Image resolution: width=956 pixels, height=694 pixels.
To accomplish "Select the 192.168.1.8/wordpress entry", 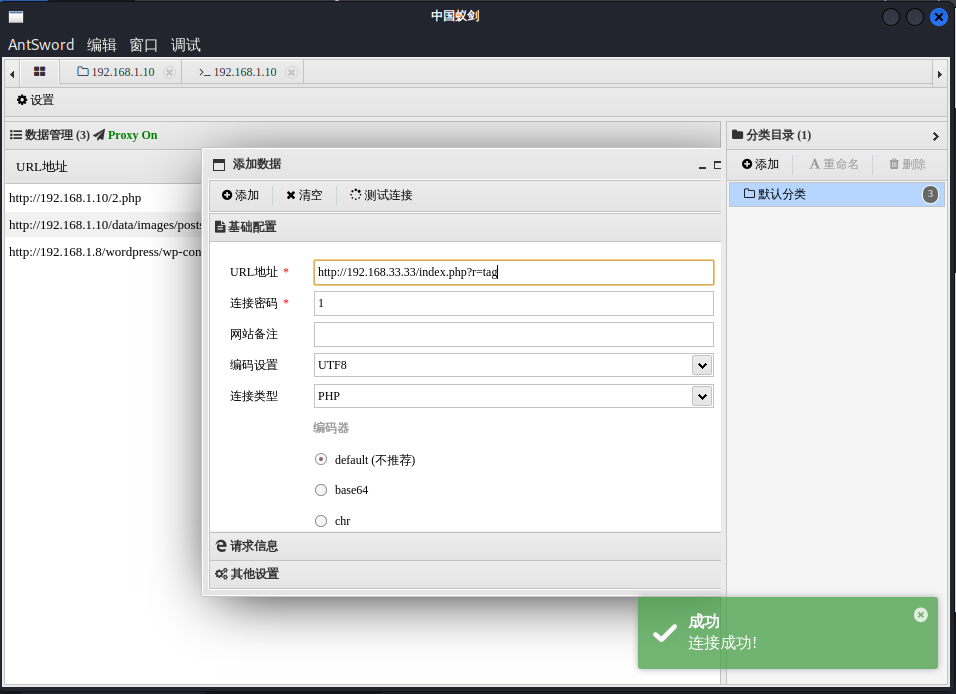I will (104, 252).
